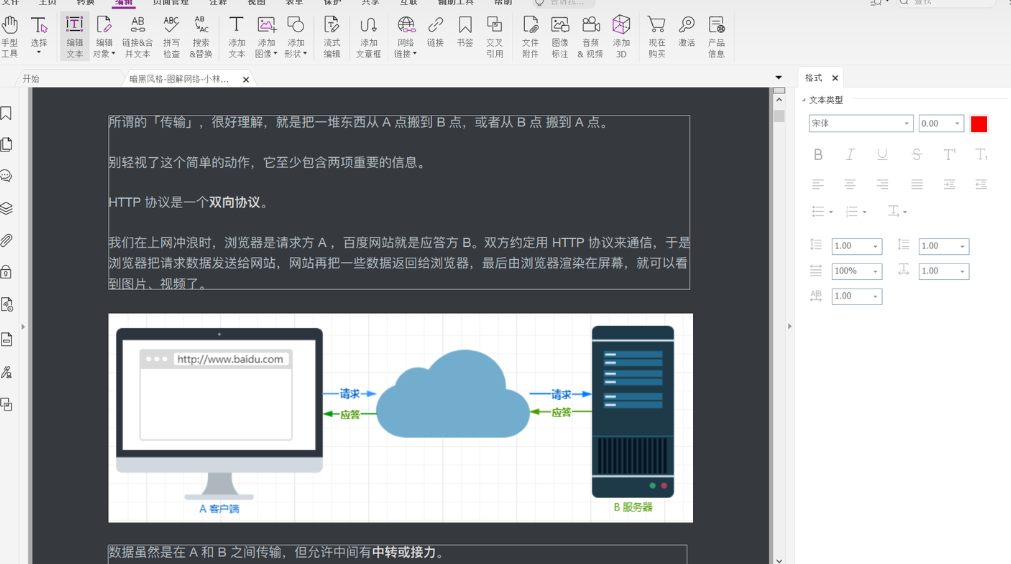
Task: Switch to the 格式 panel tab
Action: 814,78
